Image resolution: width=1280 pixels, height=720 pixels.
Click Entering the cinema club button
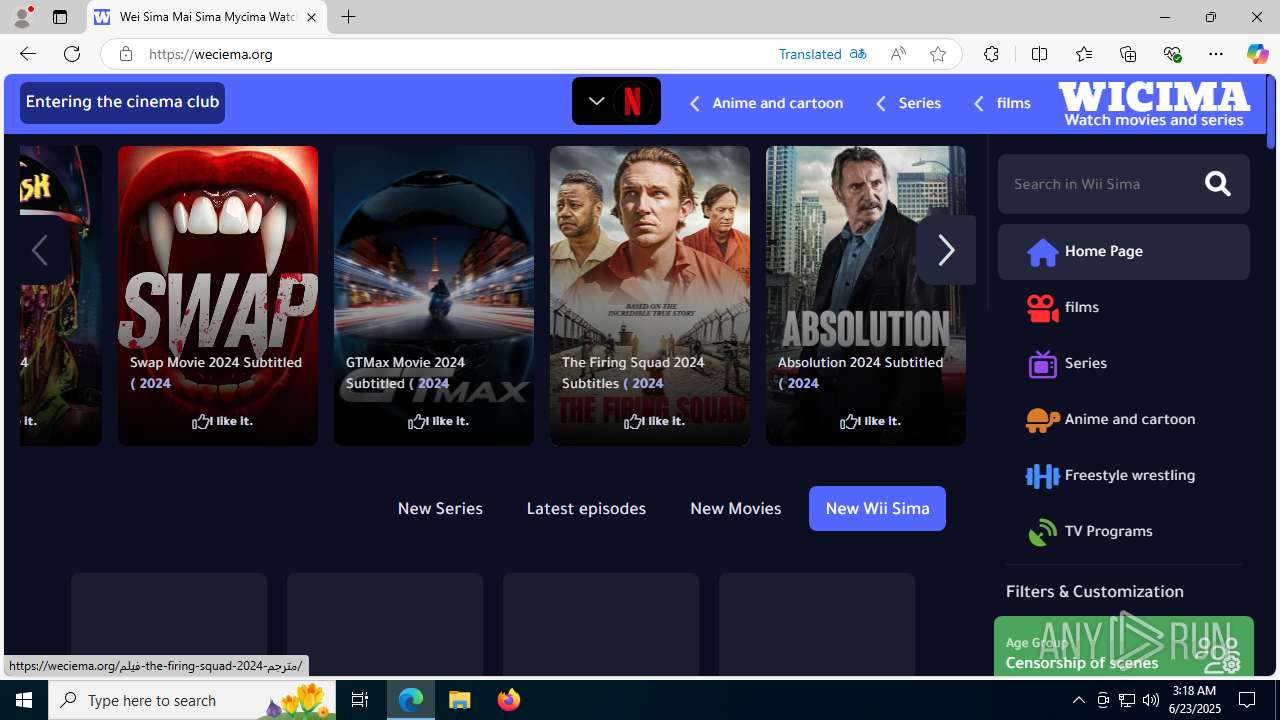pyautogui.click(x=122, y=102)
